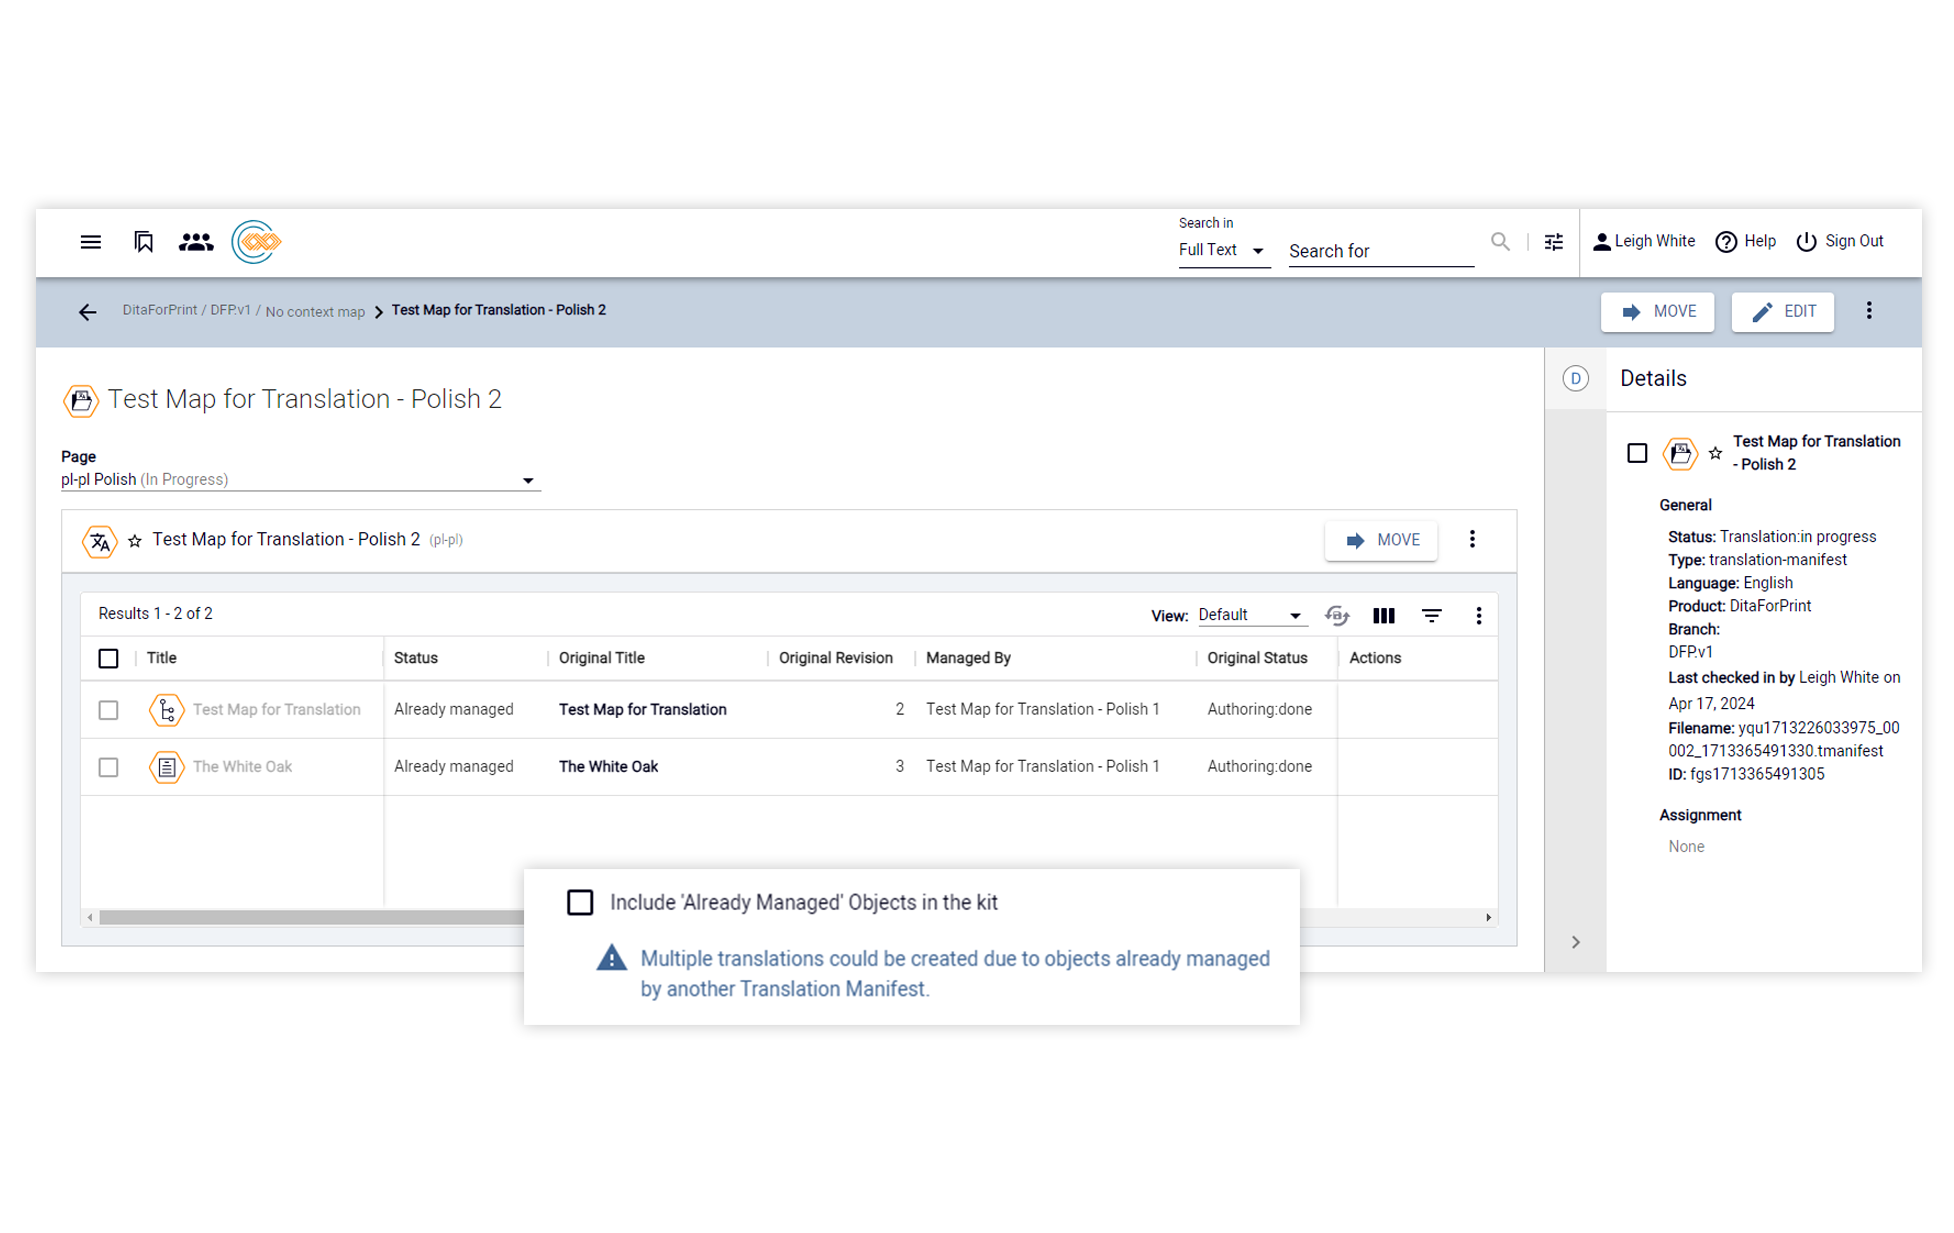The height and width of the screenshot is (1233, 1954).
Task: Go back with the breadcrumb arrow
Action: [x=88, y=312]
